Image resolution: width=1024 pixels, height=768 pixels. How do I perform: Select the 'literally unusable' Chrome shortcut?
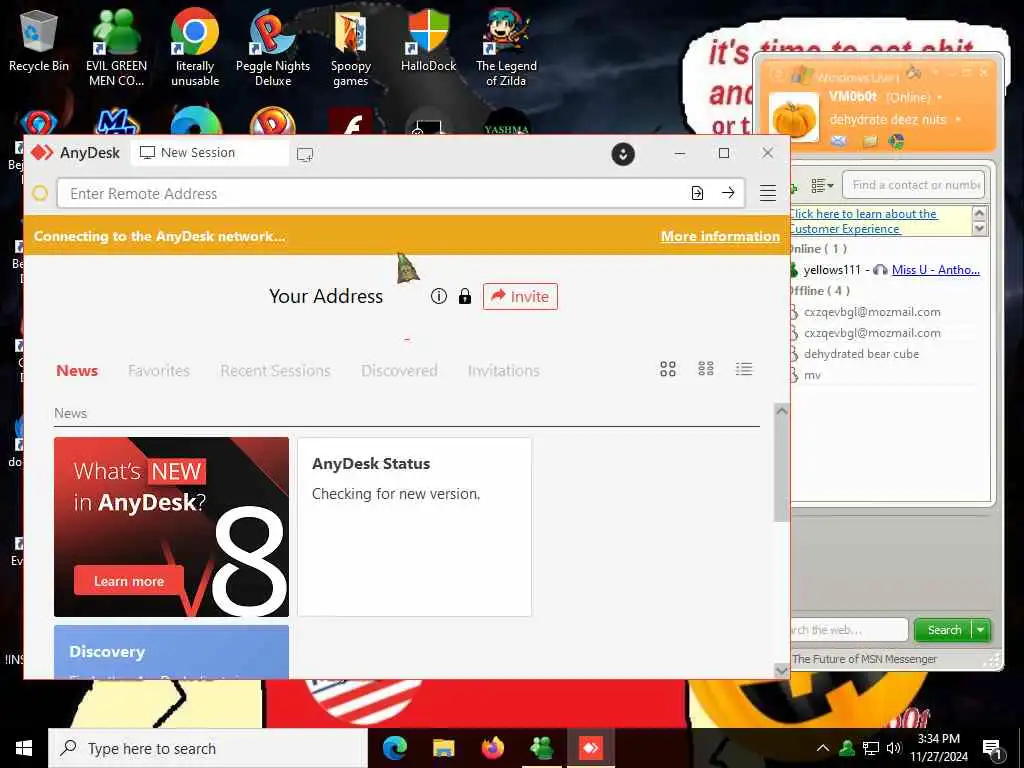pyautogui.click(x=195, y=47)
